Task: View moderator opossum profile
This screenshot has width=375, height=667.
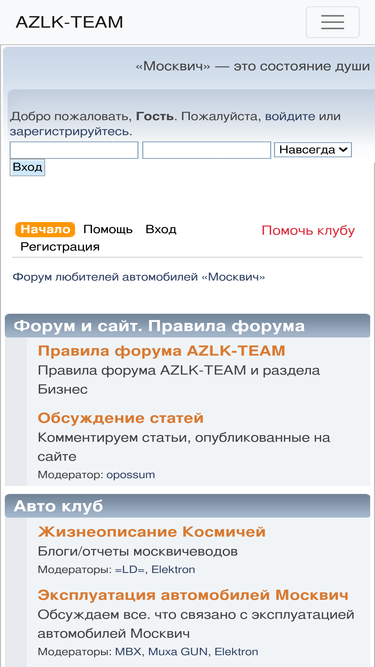Action: coord(131,475)
